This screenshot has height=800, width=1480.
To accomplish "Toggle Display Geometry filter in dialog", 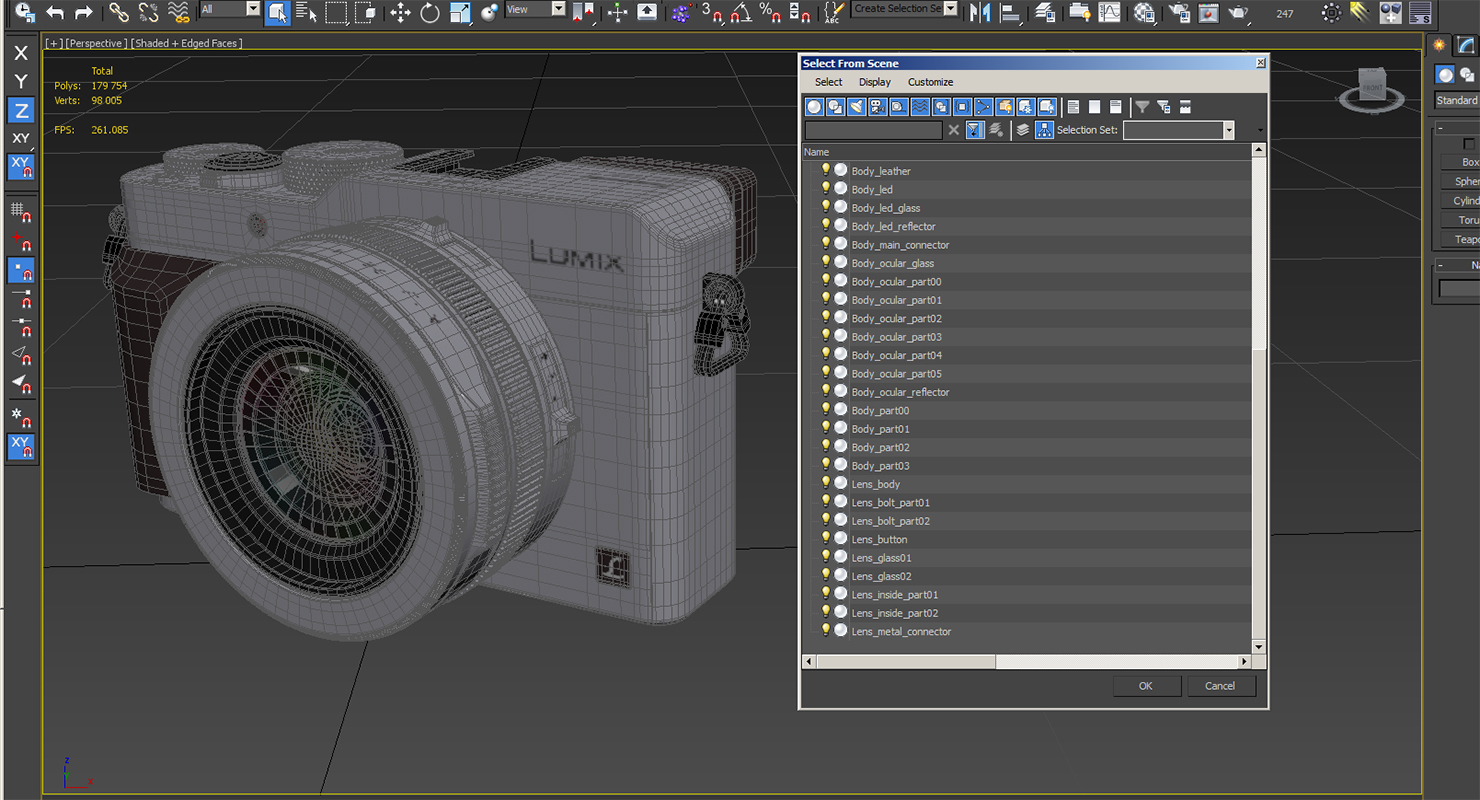I will 814,107.
